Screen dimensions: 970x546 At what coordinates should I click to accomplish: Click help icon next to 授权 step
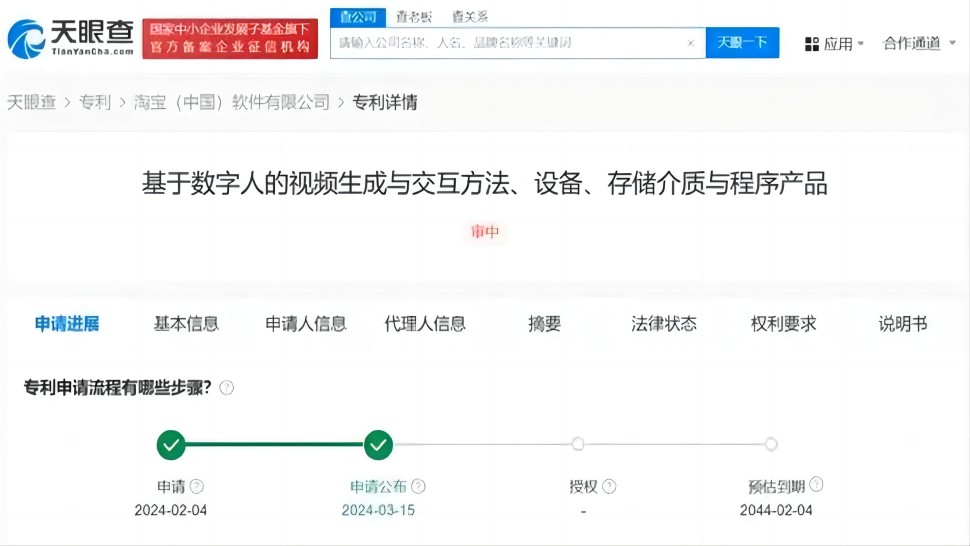(x=609, y=487)
